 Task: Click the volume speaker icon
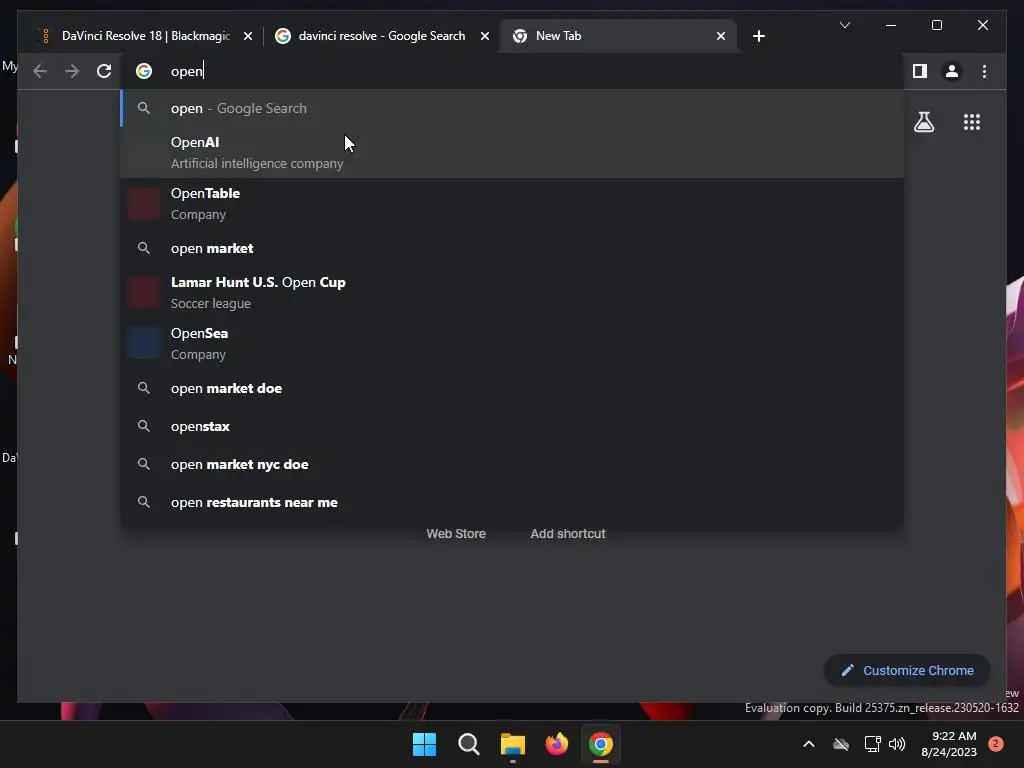[897, 744]
